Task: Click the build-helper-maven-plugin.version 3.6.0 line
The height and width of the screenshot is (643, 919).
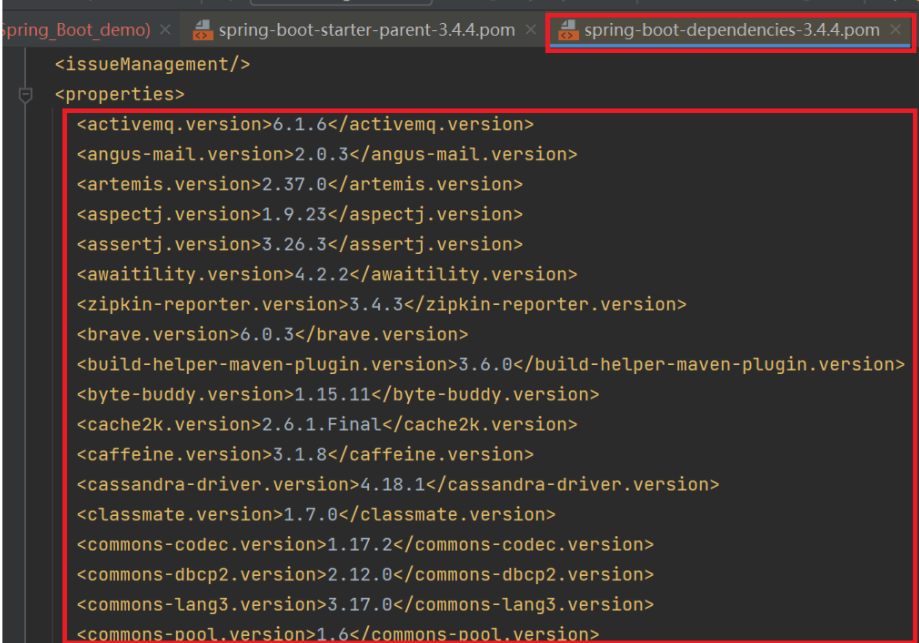Action: 491,364
